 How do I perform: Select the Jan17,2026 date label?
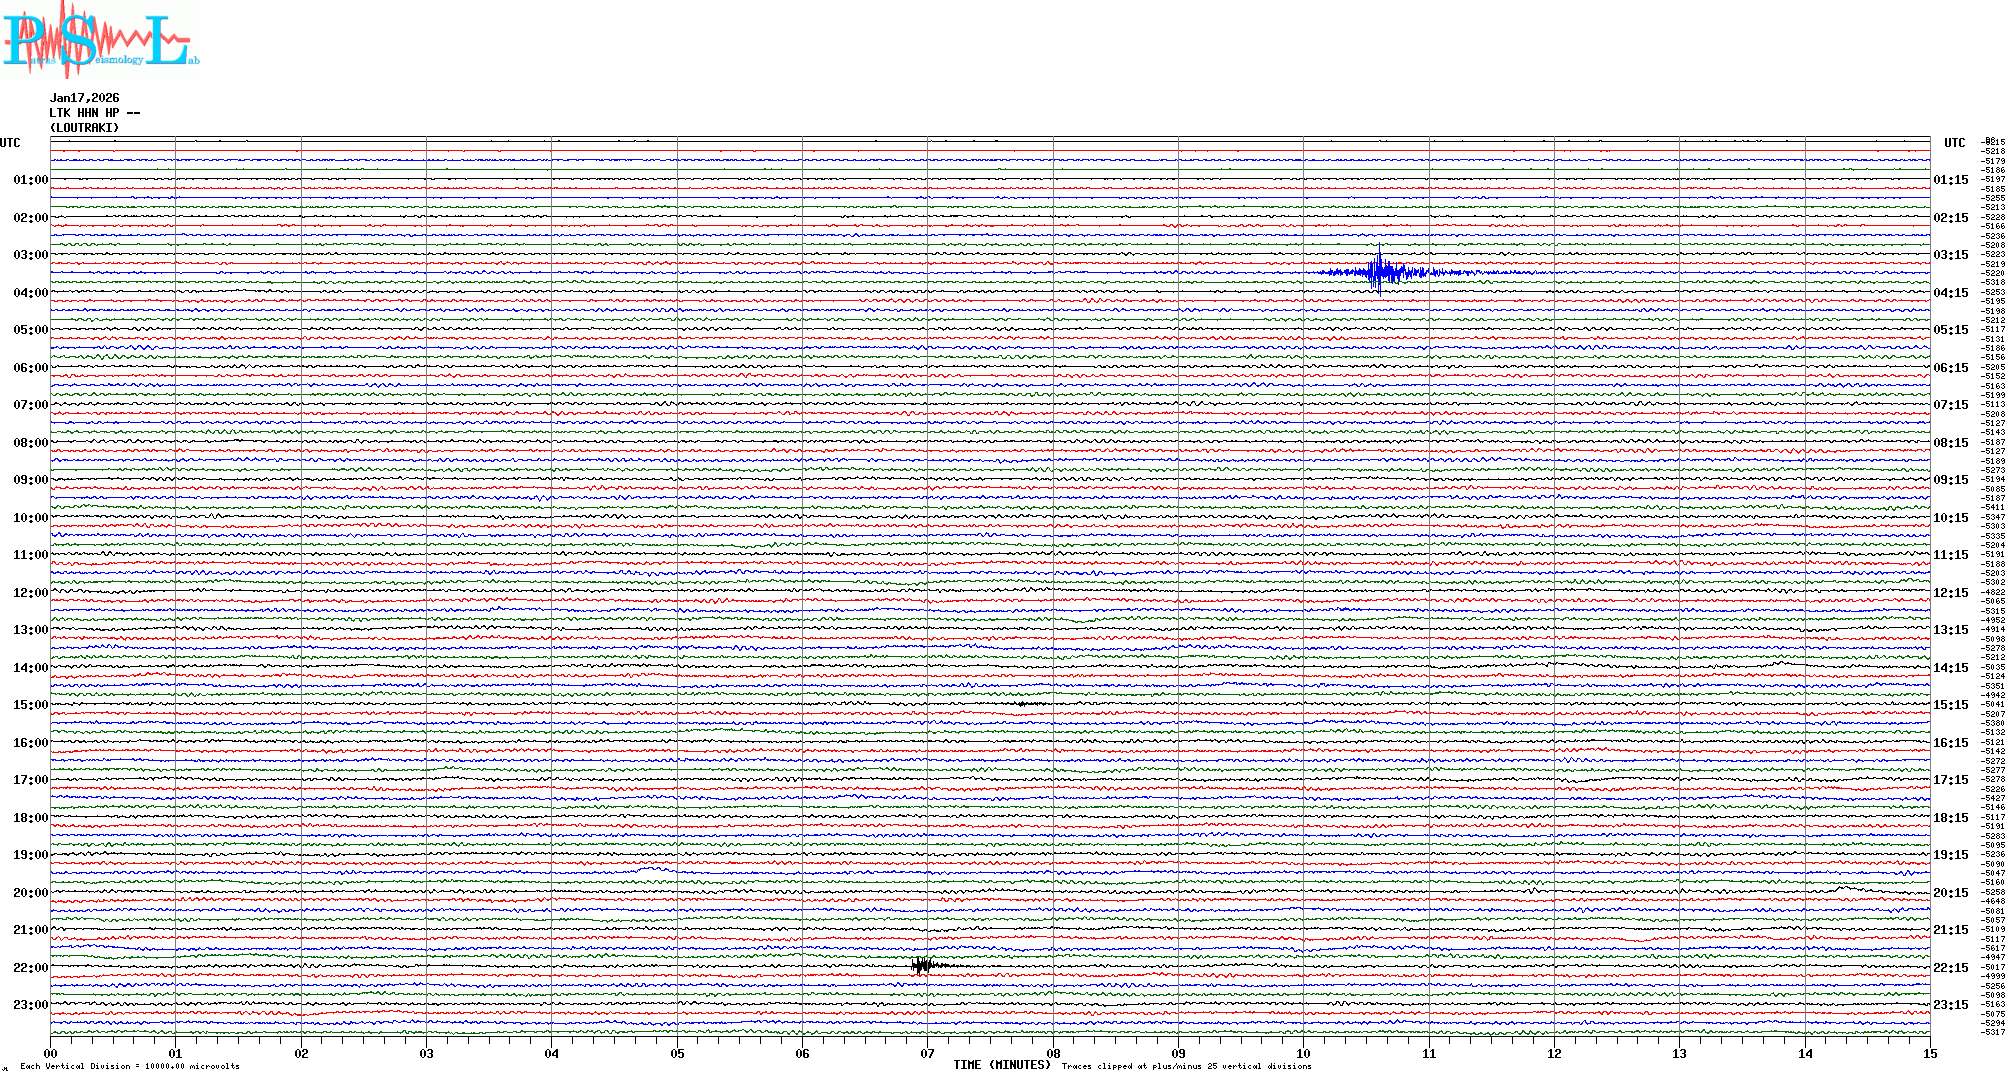coord(84,98)
